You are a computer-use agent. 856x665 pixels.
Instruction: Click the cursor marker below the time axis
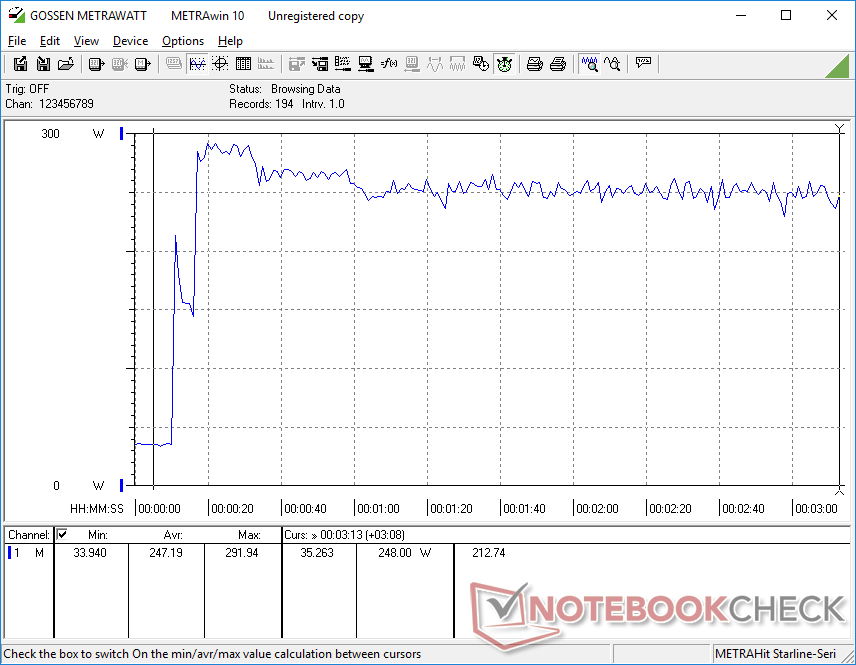pyautogui.click(x=840, y=491)
